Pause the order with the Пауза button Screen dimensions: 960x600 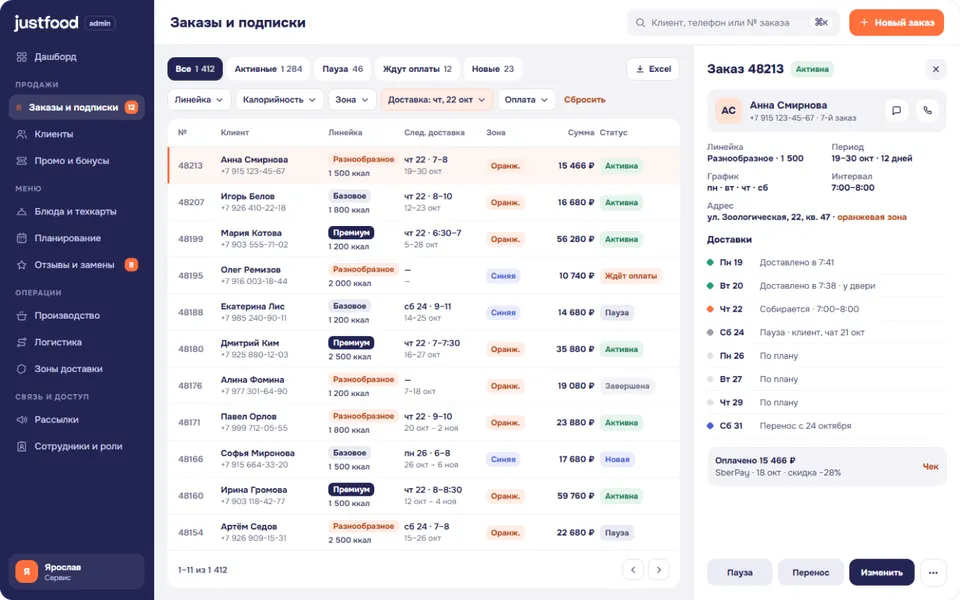(x=740, y=572)
